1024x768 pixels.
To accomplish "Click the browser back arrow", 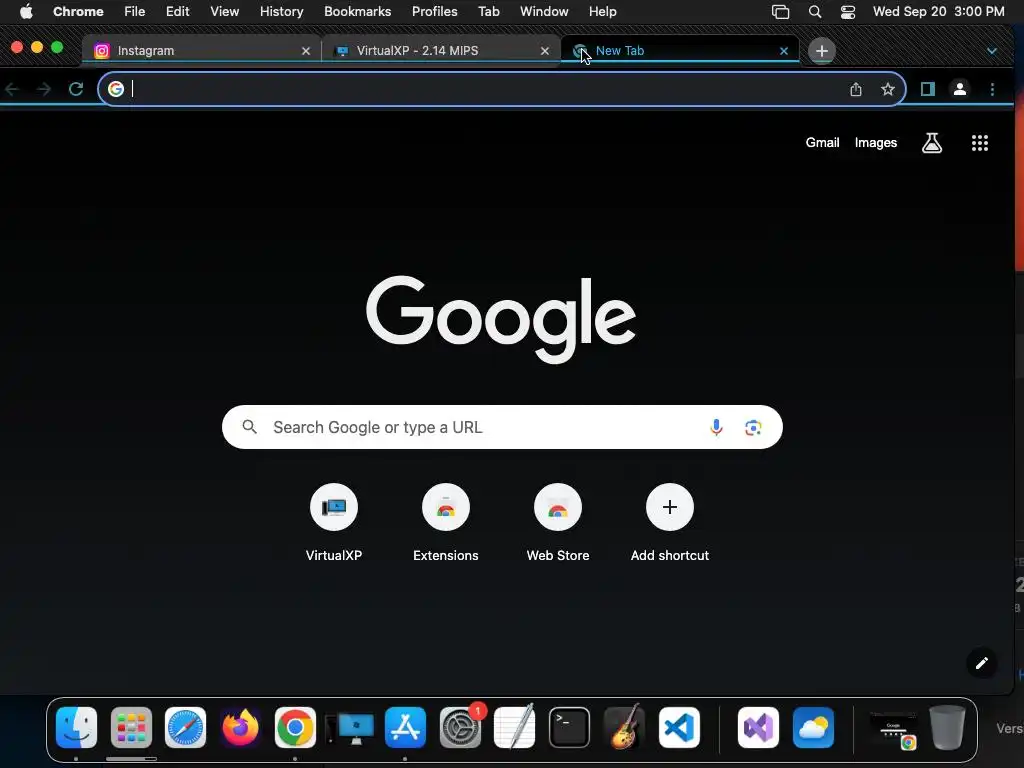I will pyautogui.click(x=12, y=89).
